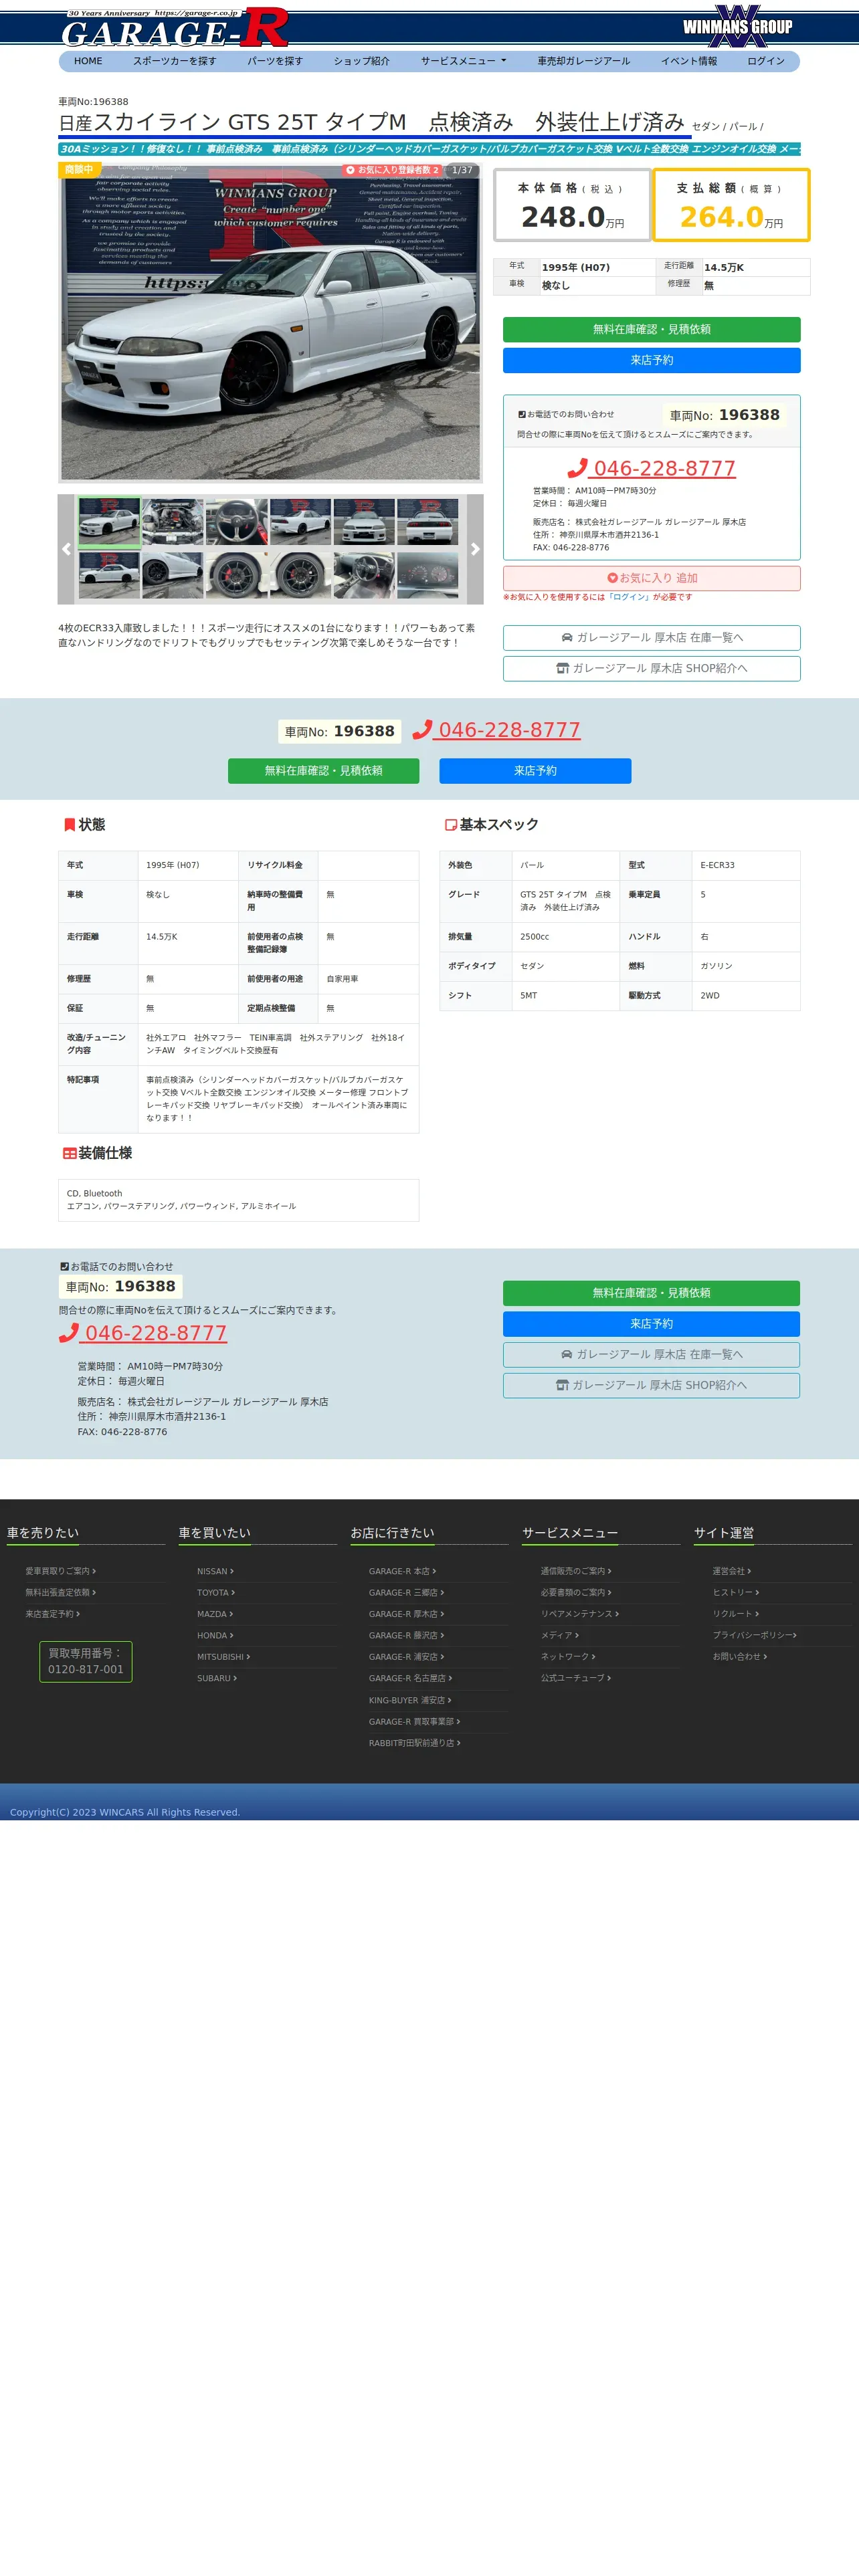The height and width of the screenshot is (2576, 859).
Task: Open RABBIT町田駅前通り店 footer link
Action: (414, 1743)
